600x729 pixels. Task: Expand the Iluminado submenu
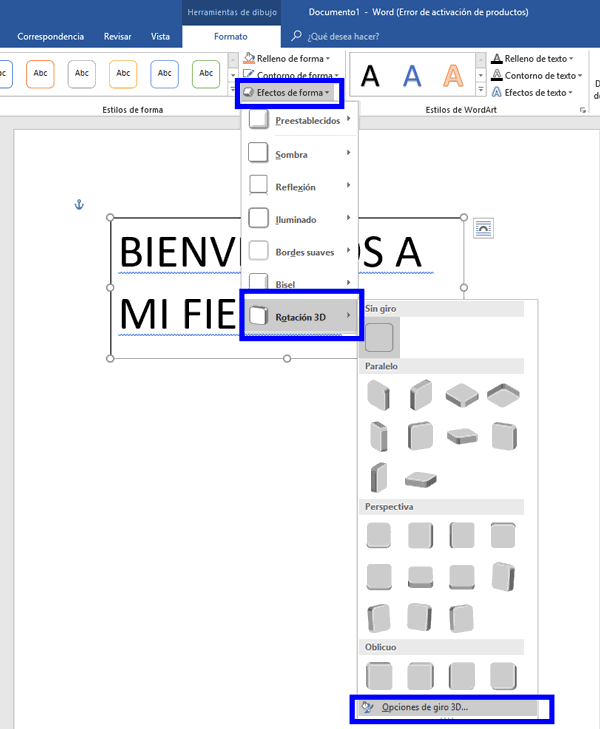(300, 219)
